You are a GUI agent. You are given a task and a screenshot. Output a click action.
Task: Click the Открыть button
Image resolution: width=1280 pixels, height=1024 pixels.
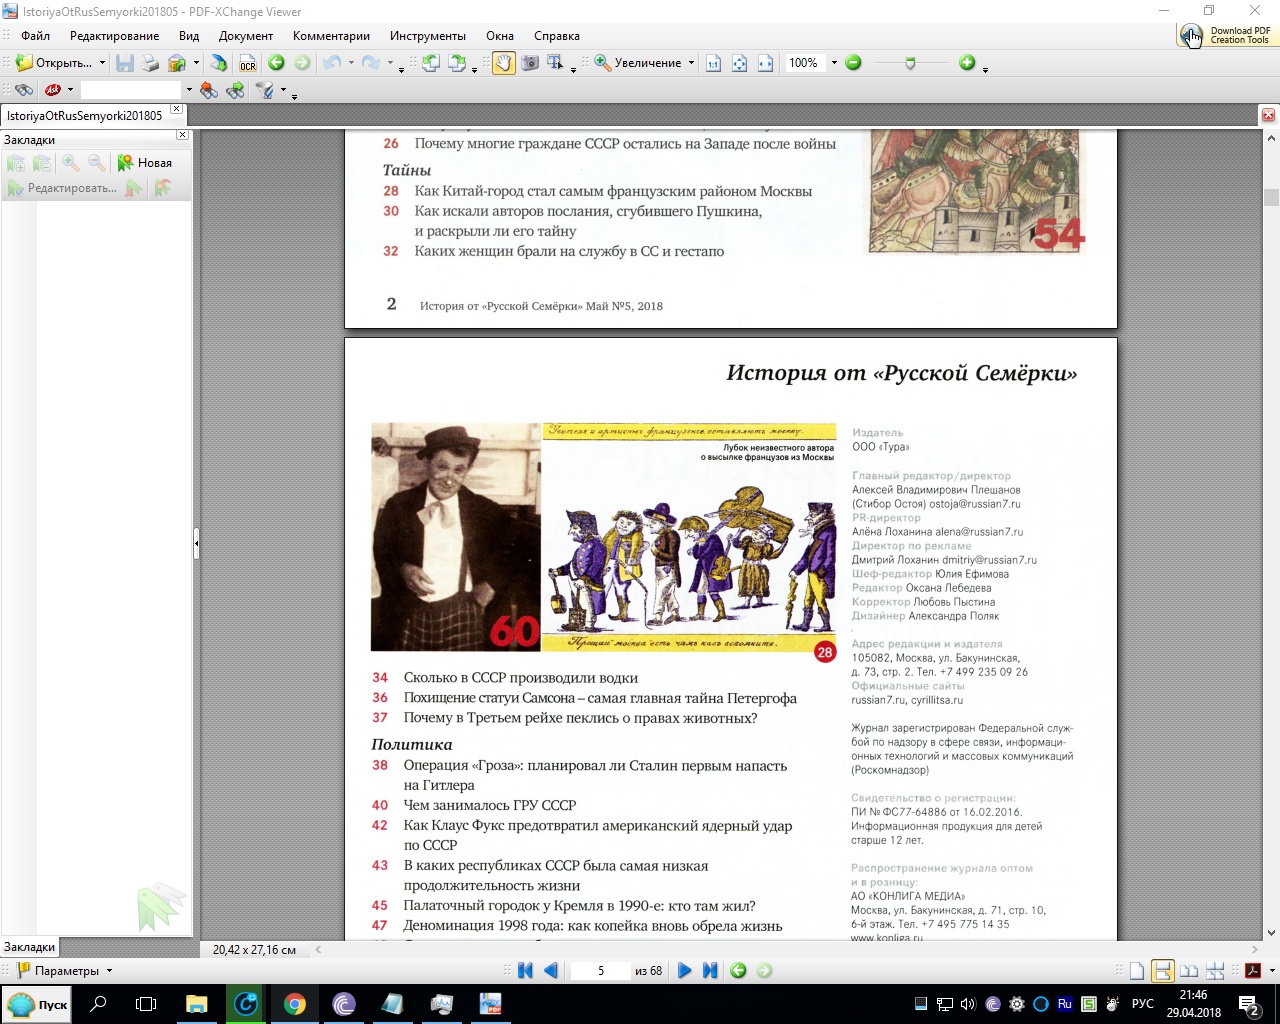(54, 63)
